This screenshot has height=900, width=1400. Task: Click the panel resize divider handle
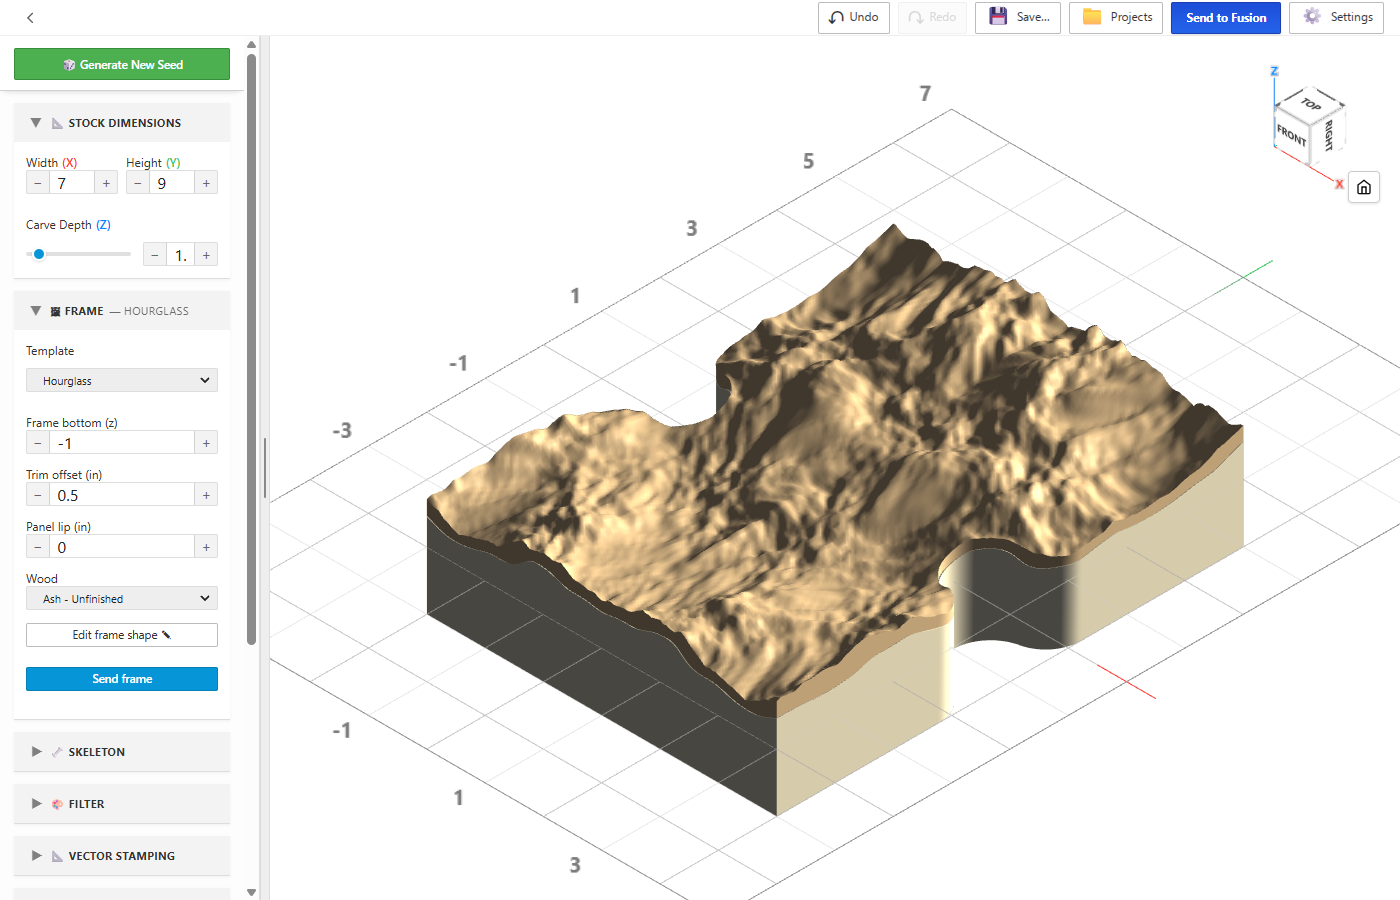point(265,468)
